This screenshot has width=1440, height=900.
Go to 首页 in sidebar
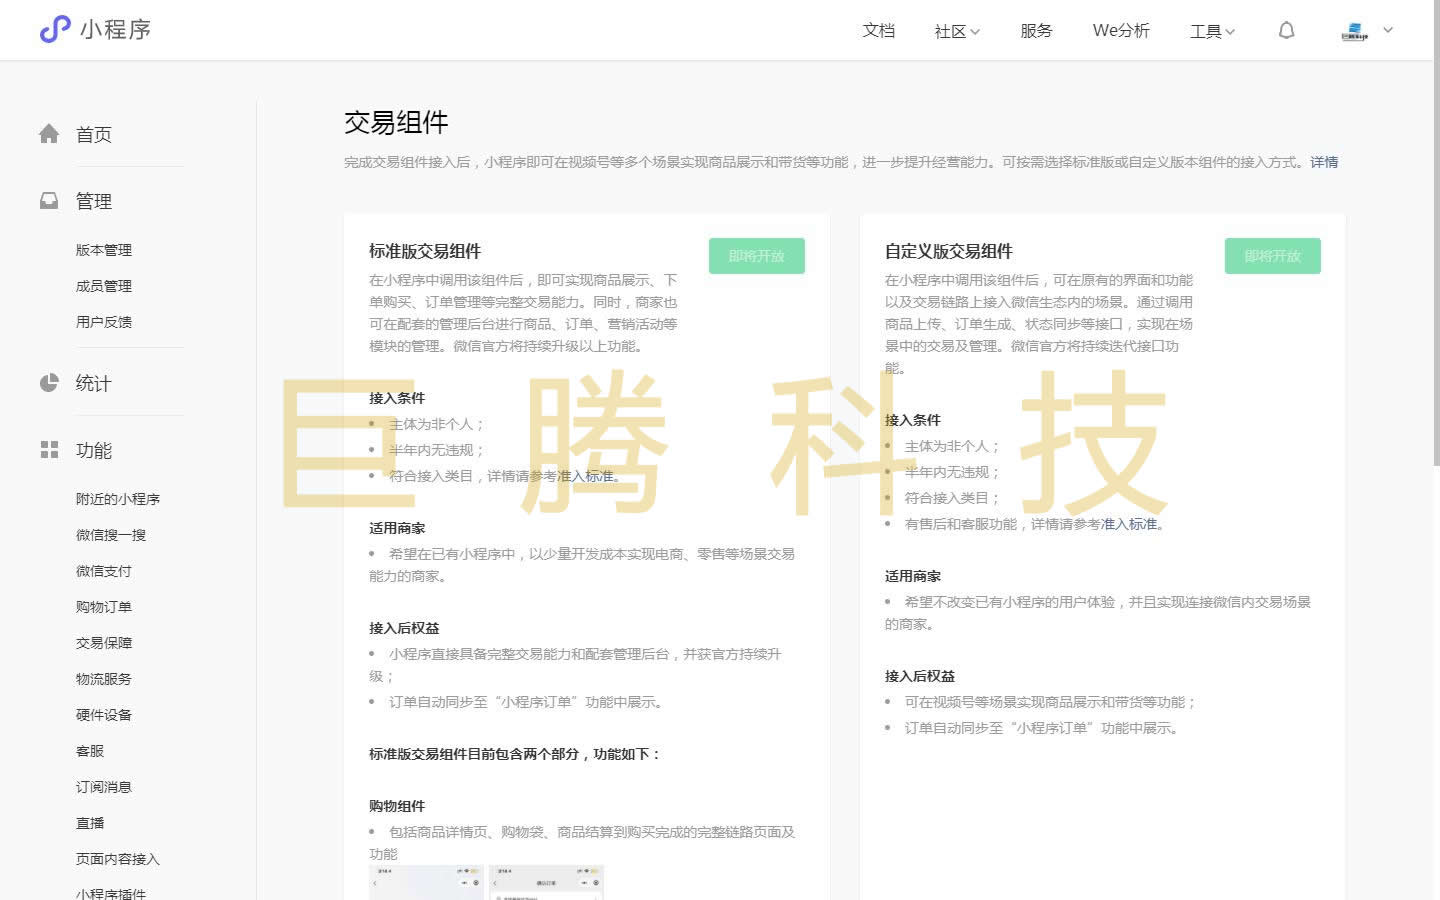coord(94,134)
